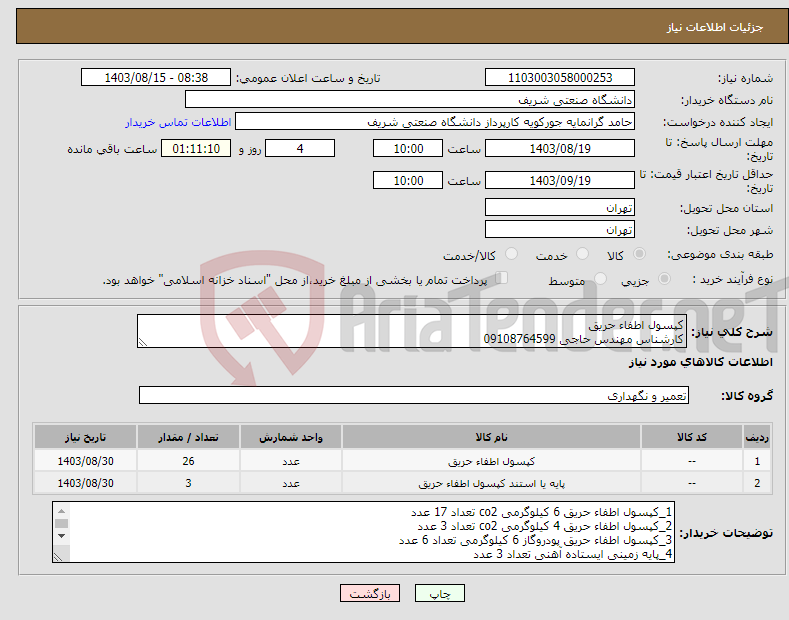Click the واحد شمارش column header
789x620 pixels.
(290, 437)
